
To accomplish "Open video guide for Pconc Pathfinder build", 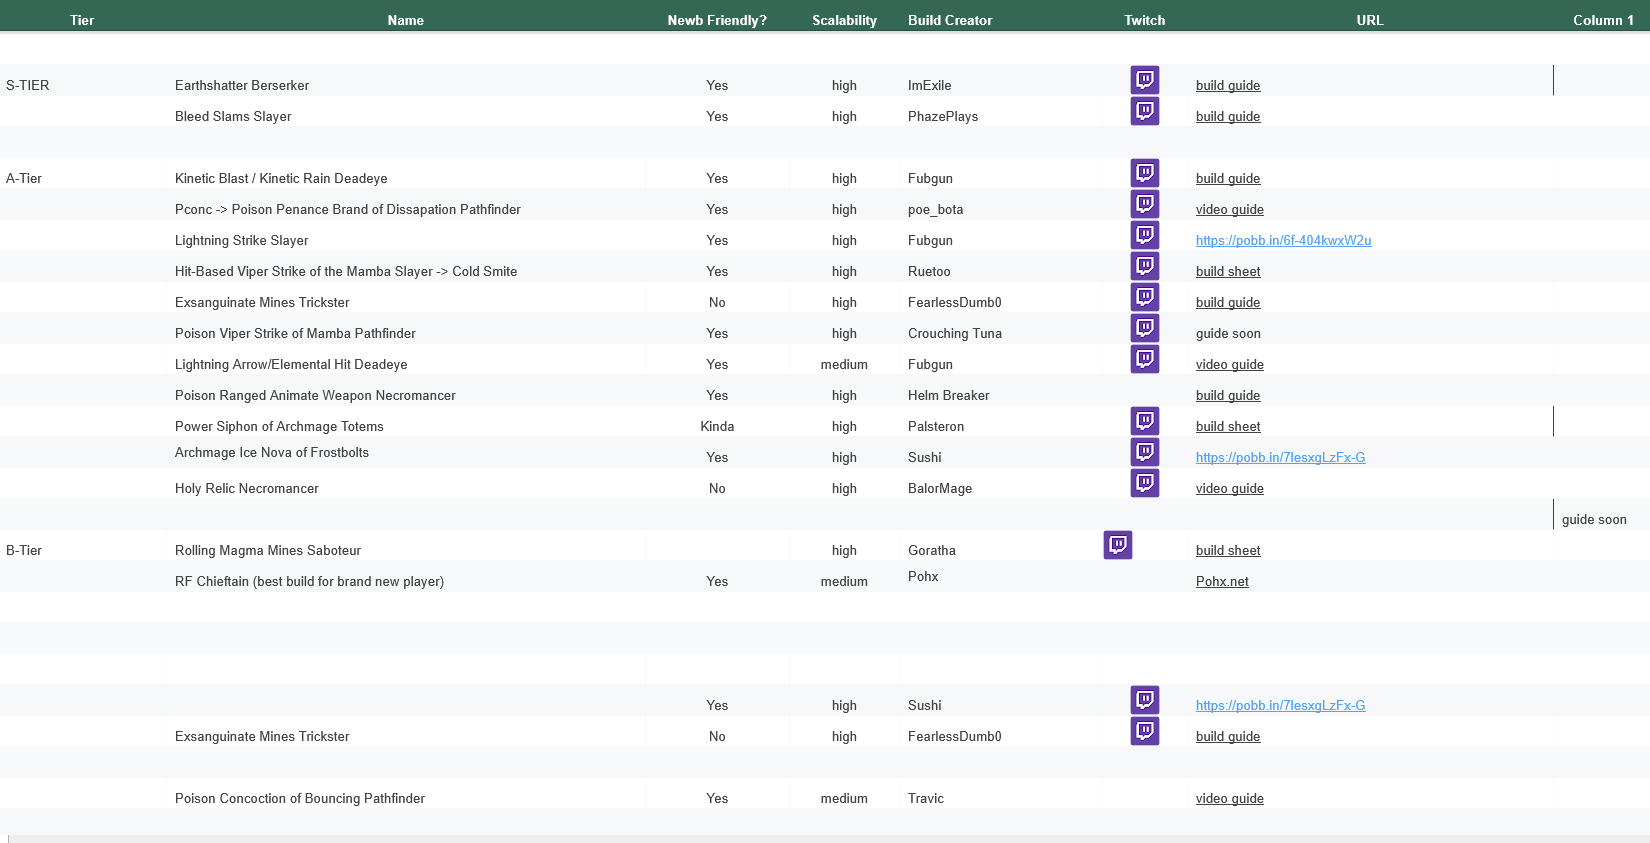I will pyautogui.click(x=1230, y=210).
